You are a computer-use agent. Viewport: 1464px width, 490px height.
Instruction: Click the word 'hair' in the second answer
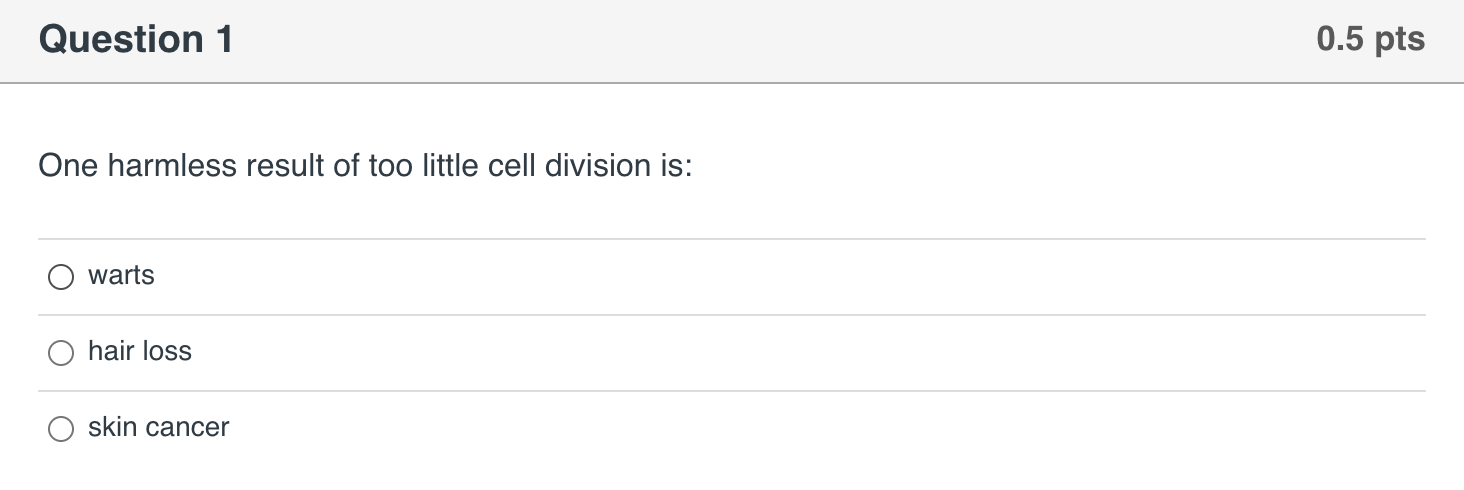(x=110, y=351)
